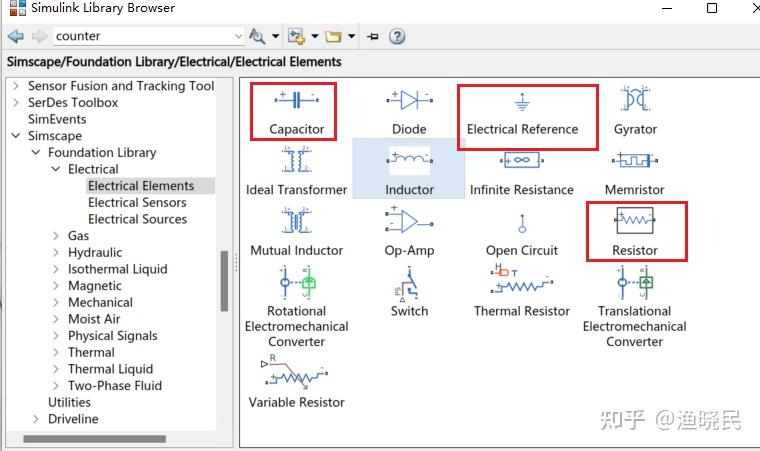Collapse the Foundation Library node
The width and height of the screenshot is (760, 451).
pos(36,152)
